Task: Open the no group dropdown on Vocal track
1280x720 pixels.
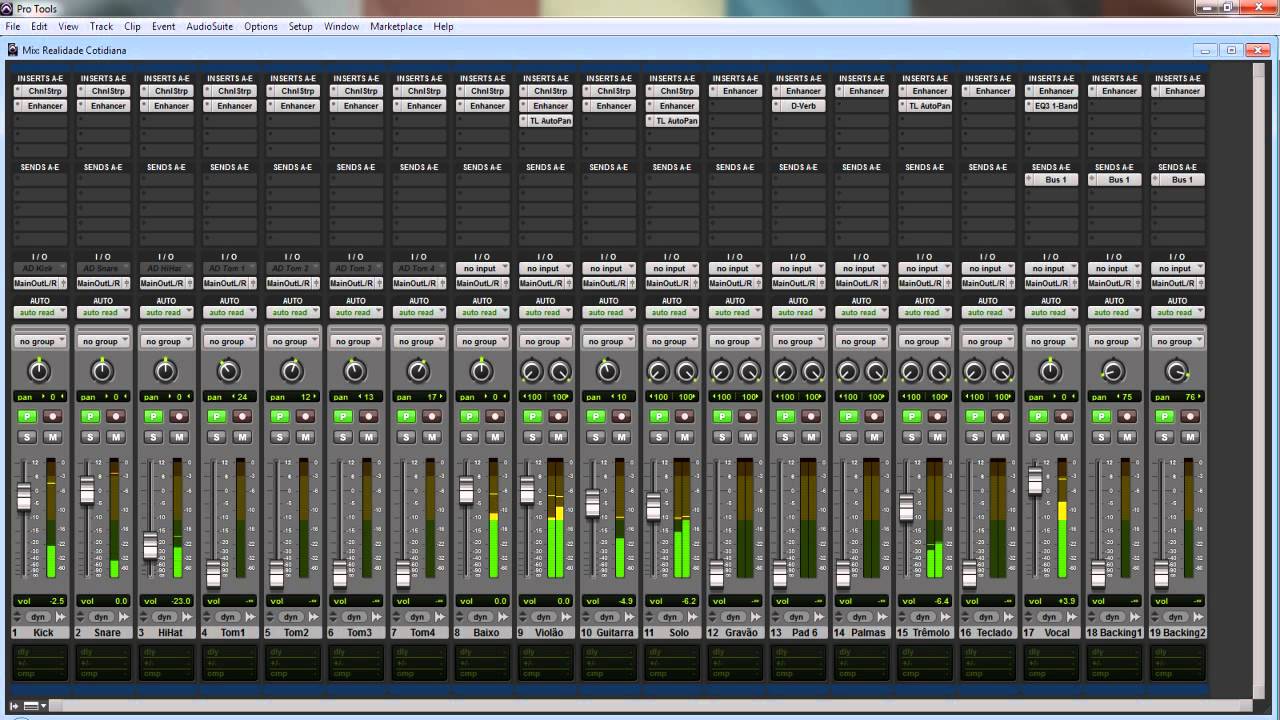Action: click(1049, 341)
